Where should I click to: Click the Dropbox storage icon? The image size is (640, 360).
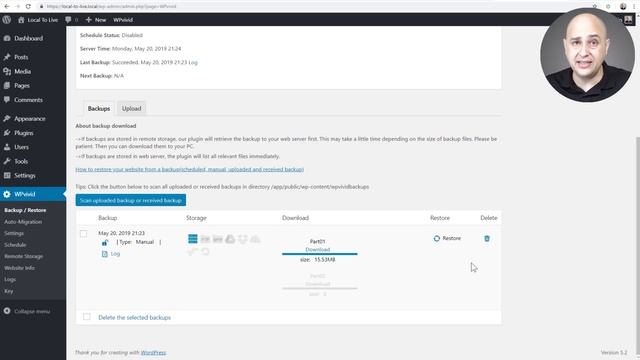pyautogui.click(x=243, y=239)
